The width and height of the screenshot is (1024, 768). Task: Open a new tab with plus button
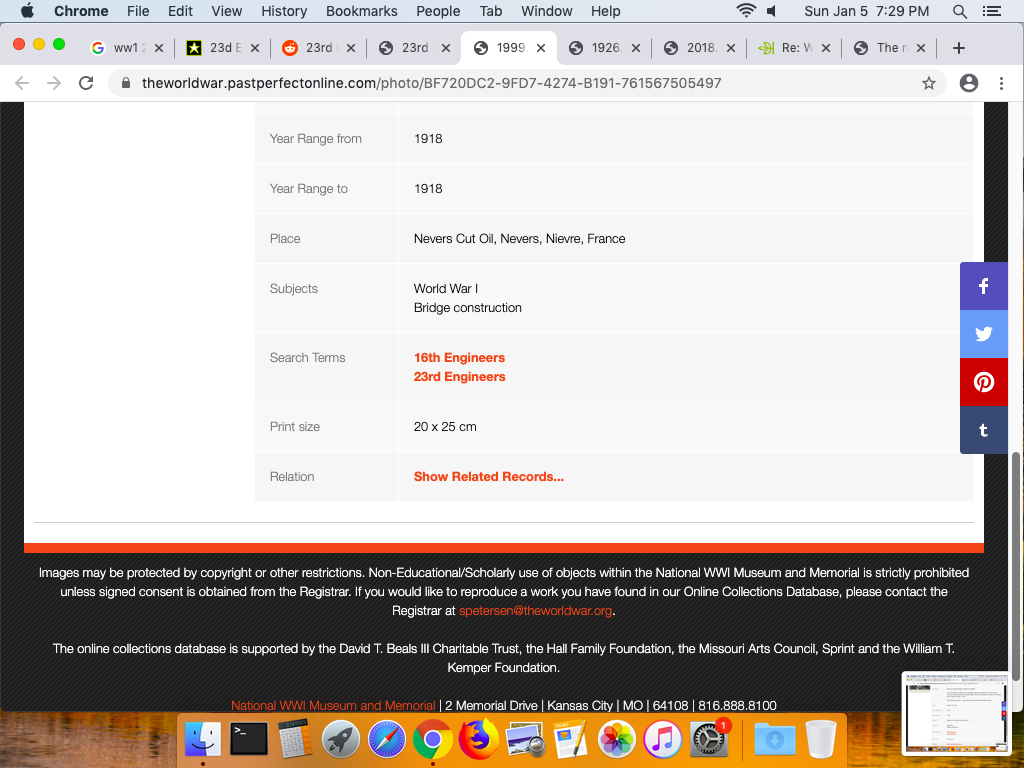(x=958, y=48)
